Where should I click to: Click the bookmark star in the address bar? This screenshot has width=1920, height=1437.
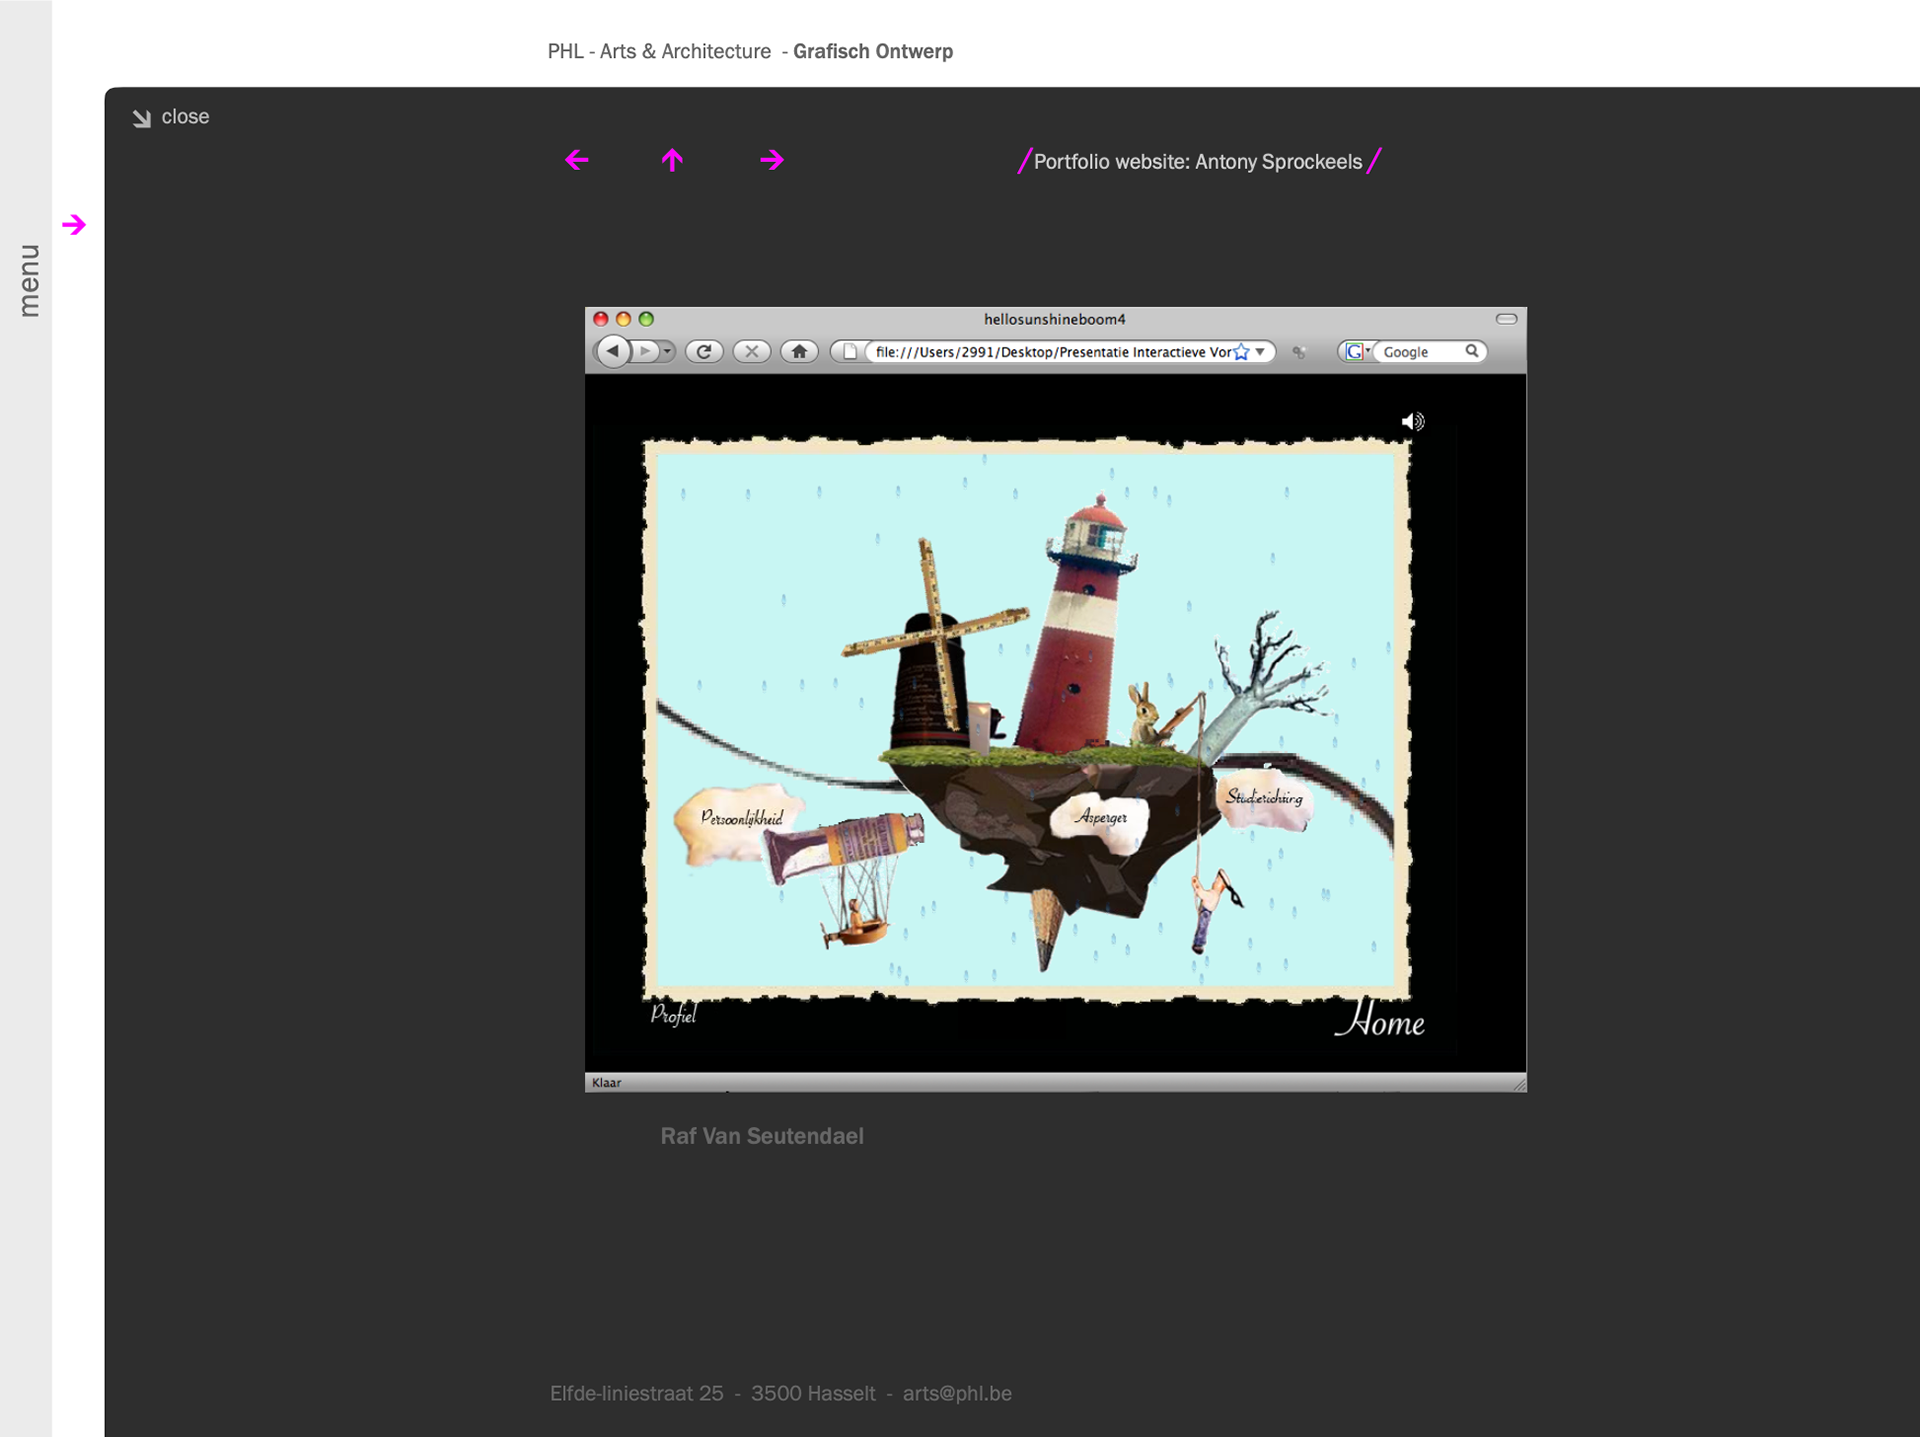pyautogui.click(x=1241, y=352)
